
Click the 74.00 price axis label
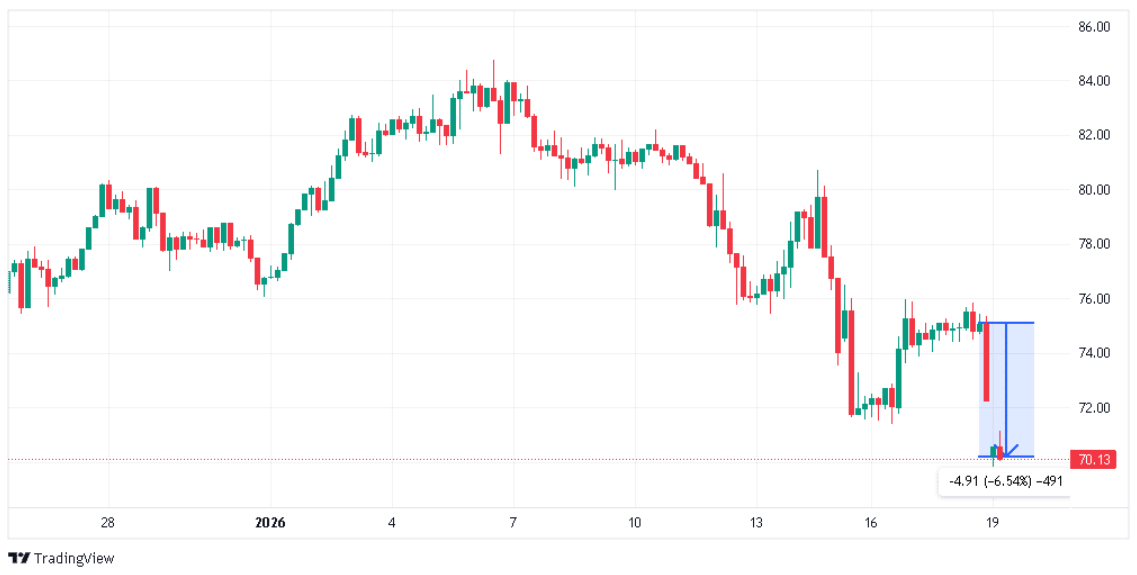1096,353
